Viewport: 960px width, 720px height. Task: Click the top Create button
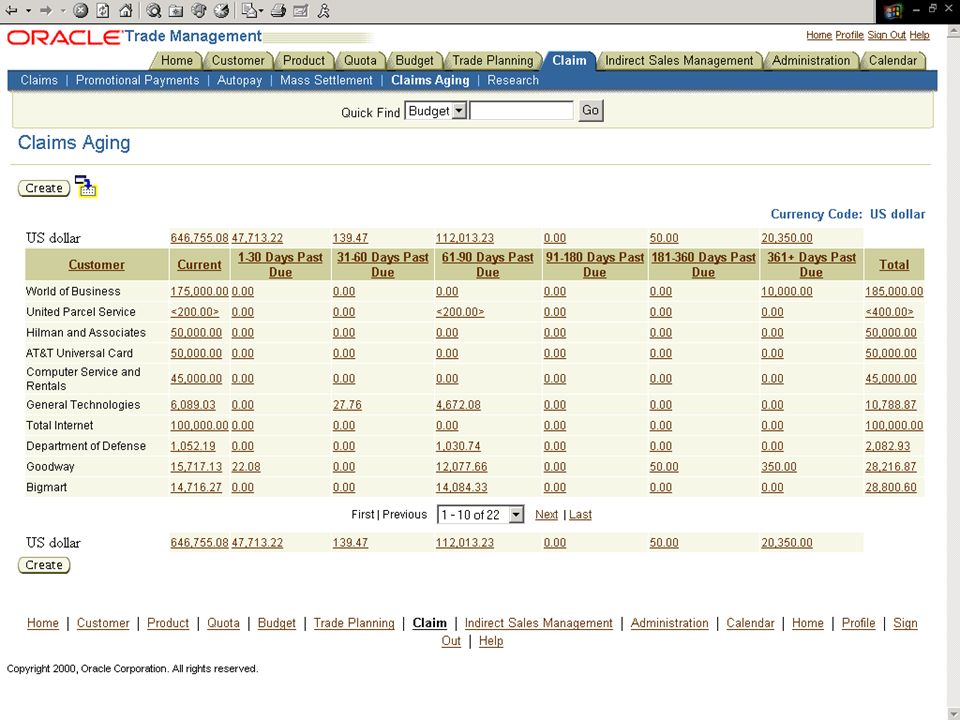click(x=44, y=188)
